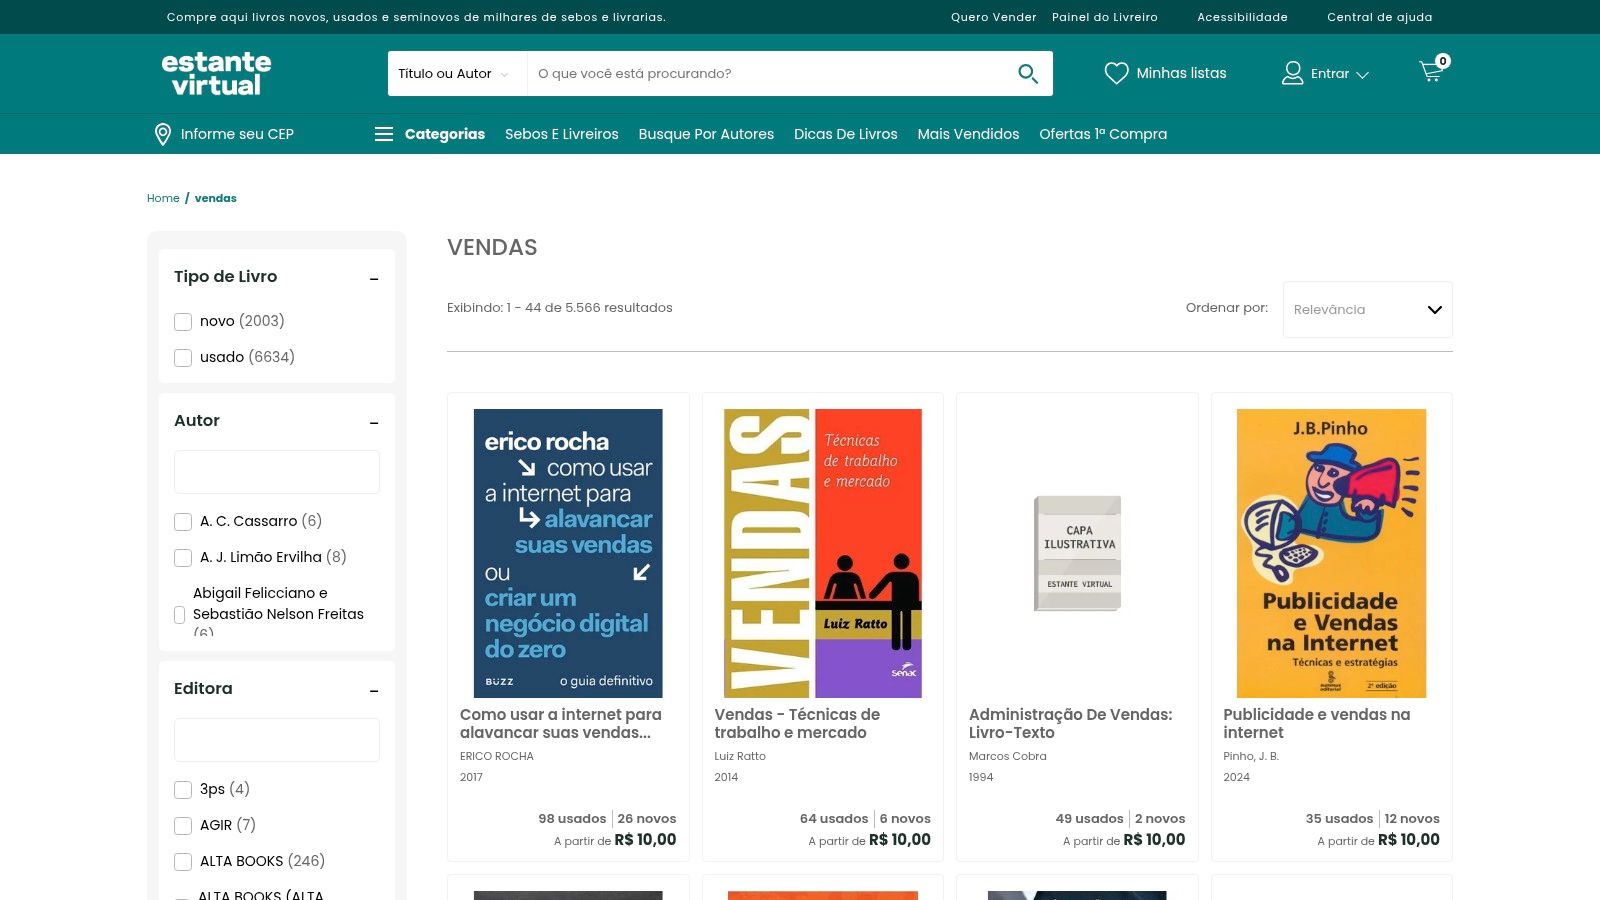Open Busque Por Autores
1600x900 pixels.
coord(706,134)
